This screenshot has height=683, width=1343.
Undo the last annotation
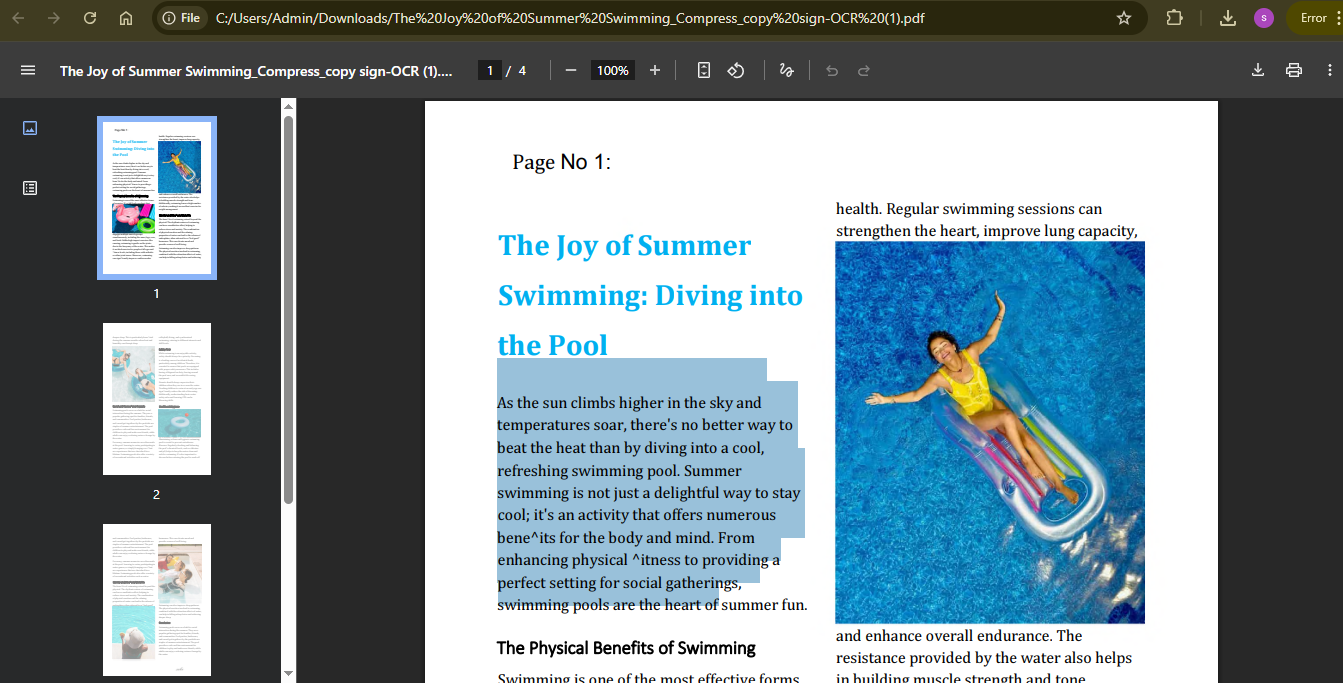(x=830, y=70)
